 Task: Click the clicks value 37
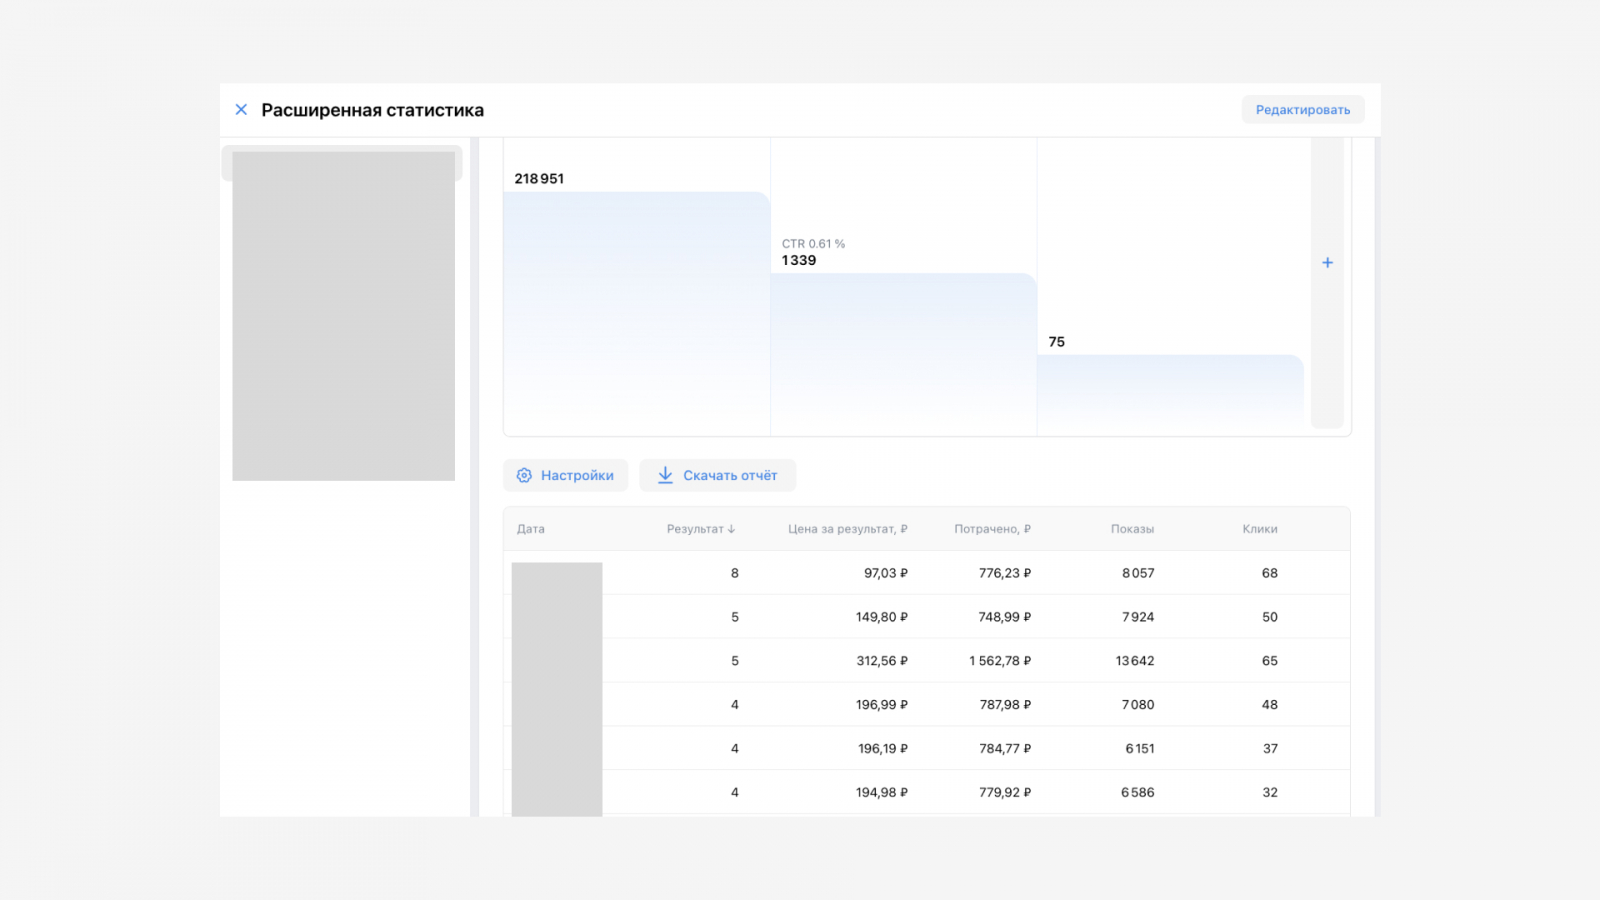click(1270, 748)
